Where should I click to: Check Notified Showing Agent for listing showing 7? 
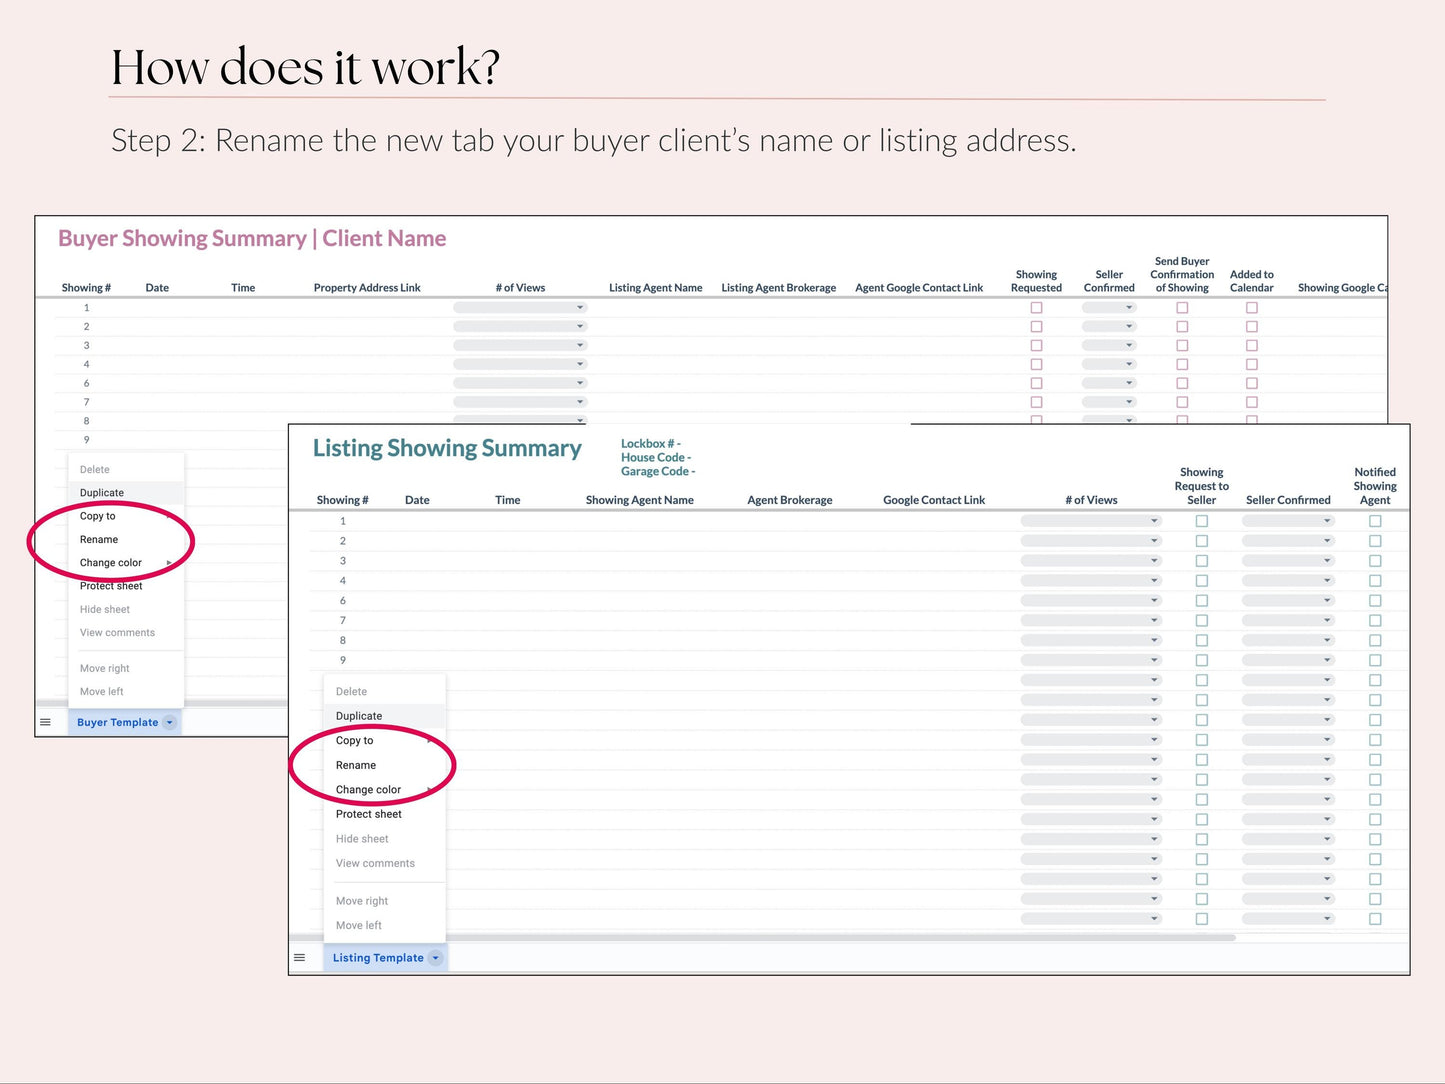coord(1375,621)
